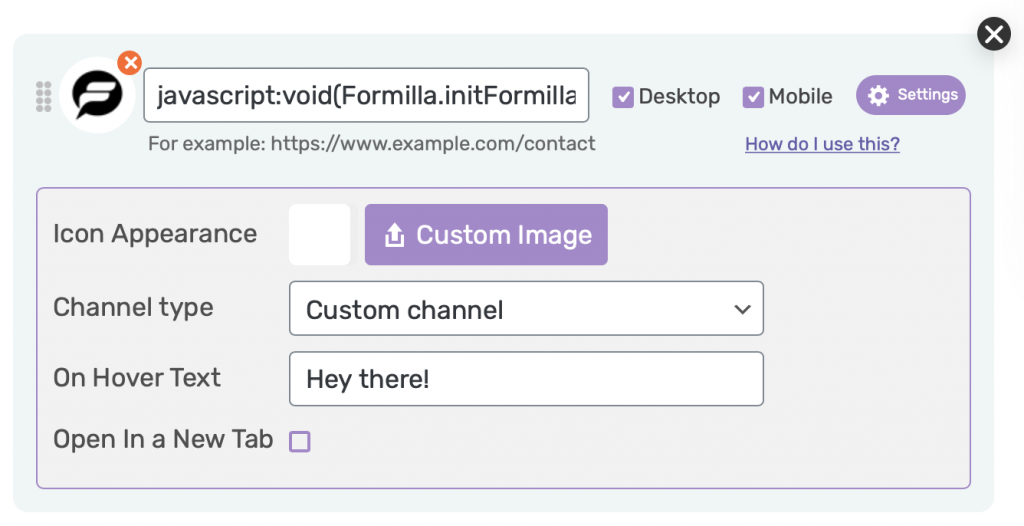Enable the Open In a New Tab checkbox
Image resolution: width=1024 pixels, height=526 pixels.
pyautogui.click(x=300, y=441)
